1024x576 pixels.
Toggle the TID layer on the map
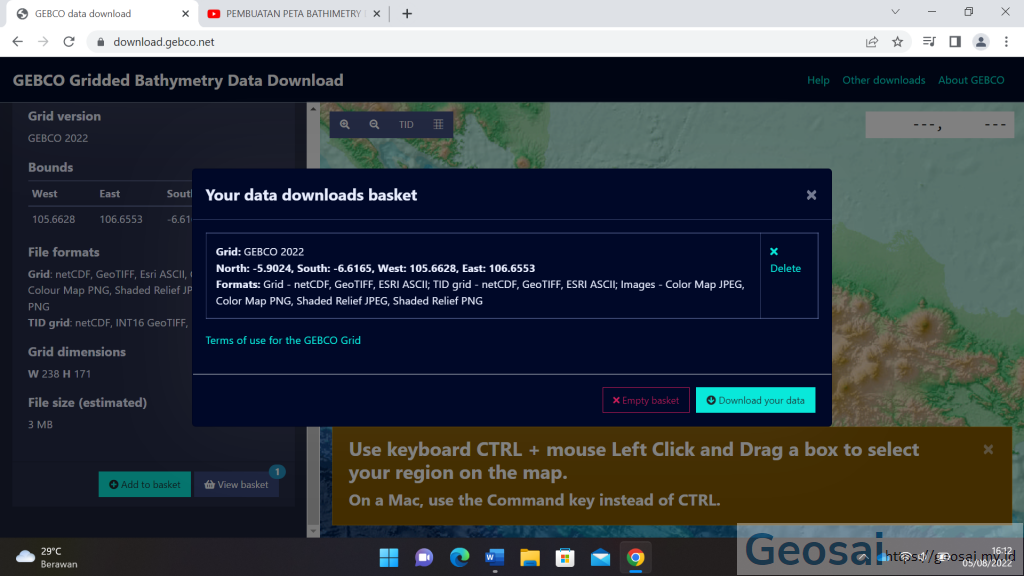405,124
